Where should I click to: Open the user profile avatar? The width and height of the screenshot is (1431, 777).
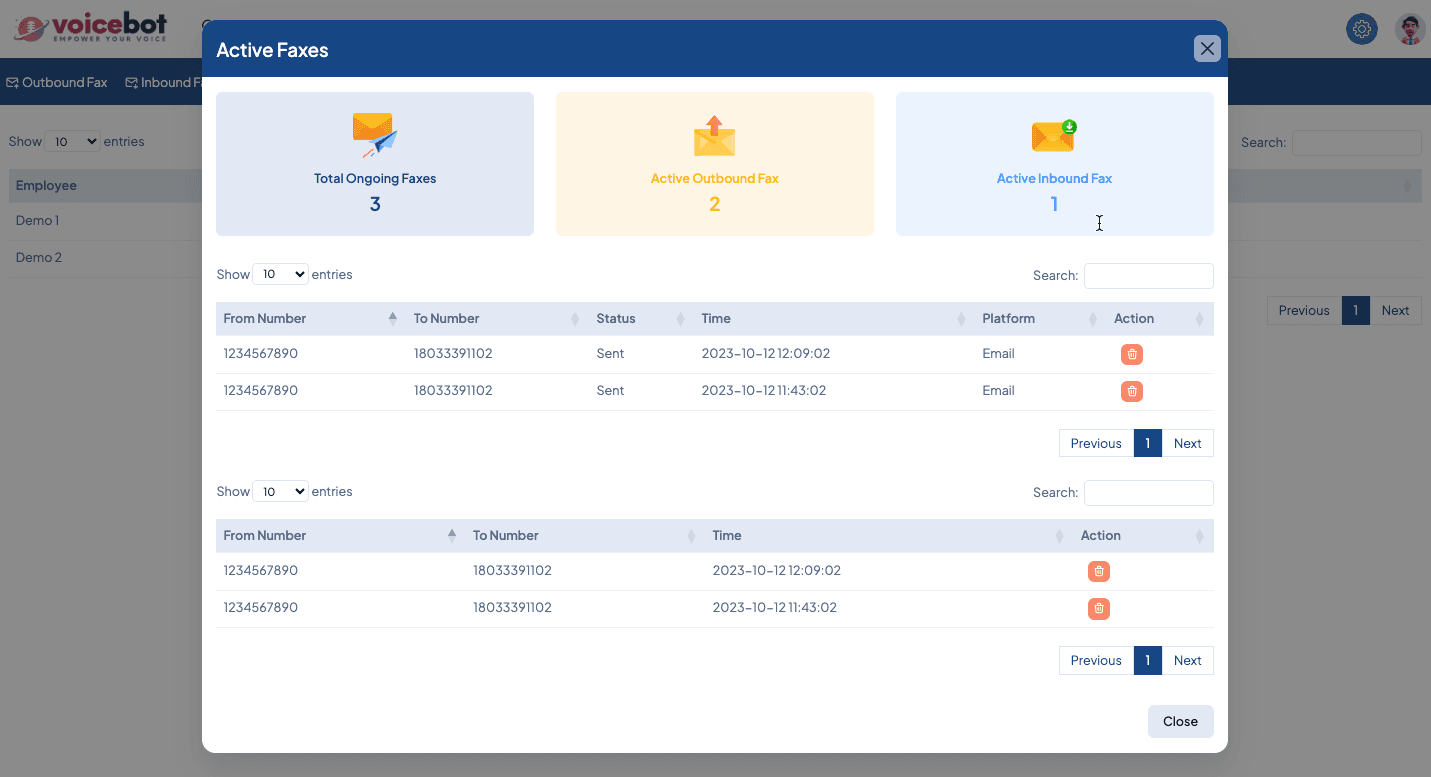(1410, 29)
